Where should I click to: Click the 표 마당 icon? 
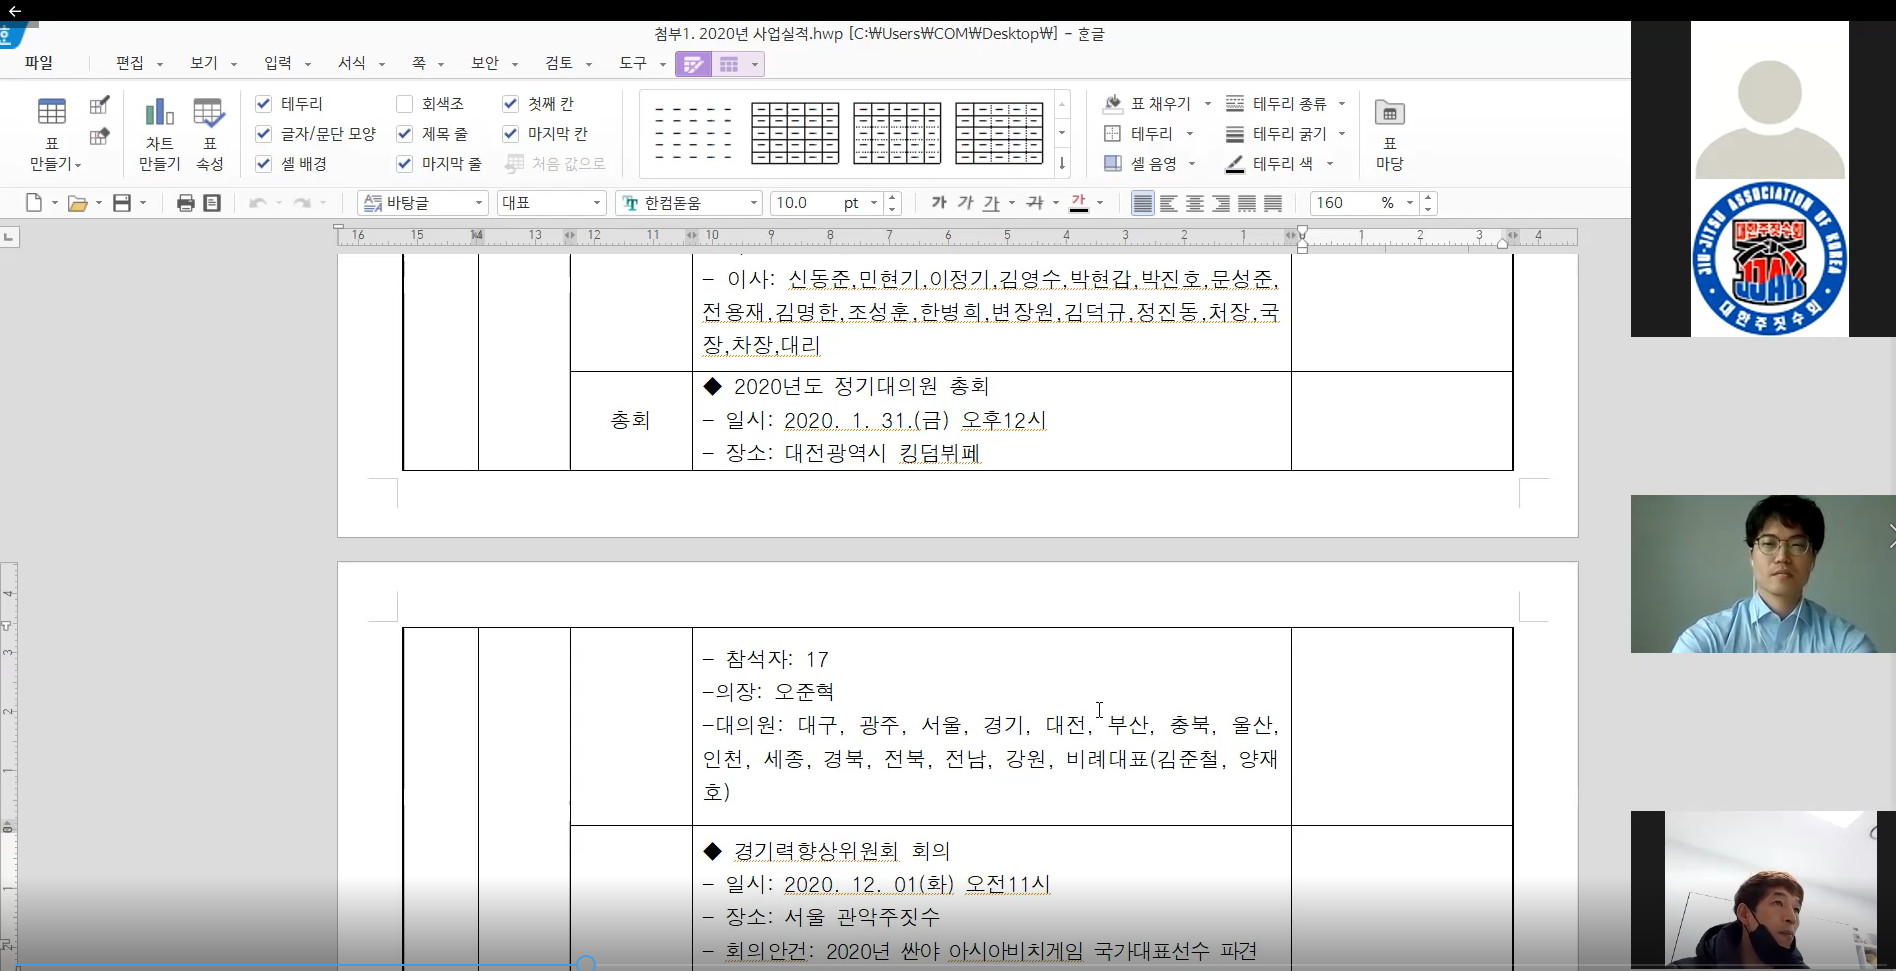[1389, 113]
